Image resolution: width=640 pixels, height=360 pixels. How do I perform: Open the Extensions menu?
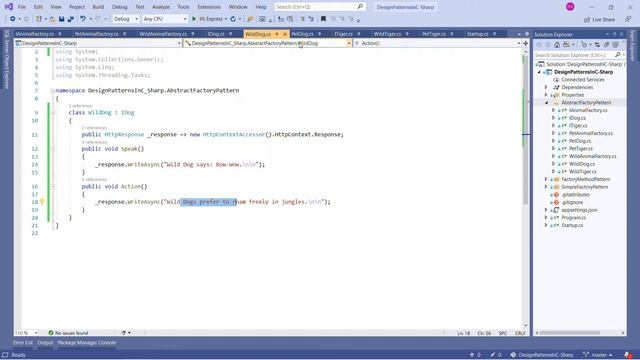(x=209, y=7)
